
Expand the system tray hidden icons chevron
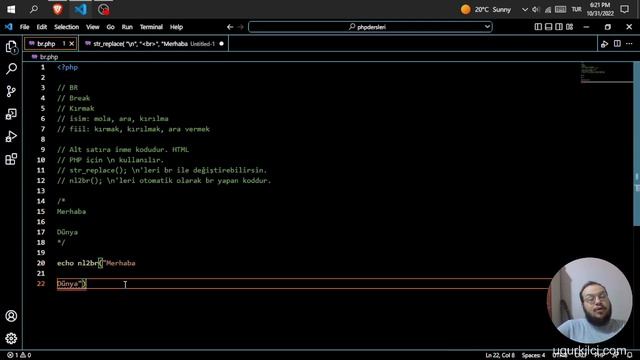[x=525, y=9]
